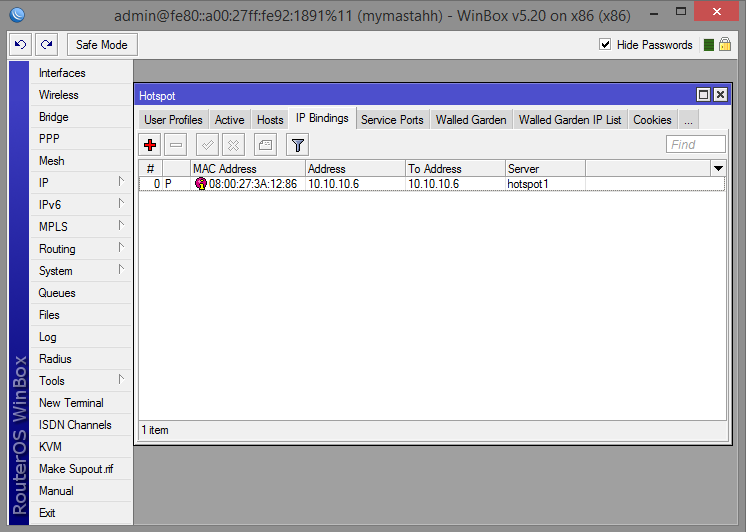The height and width of the screenshot is (532, 746).
Task: Open Queues from the sidebar
Action: point(81,293)
